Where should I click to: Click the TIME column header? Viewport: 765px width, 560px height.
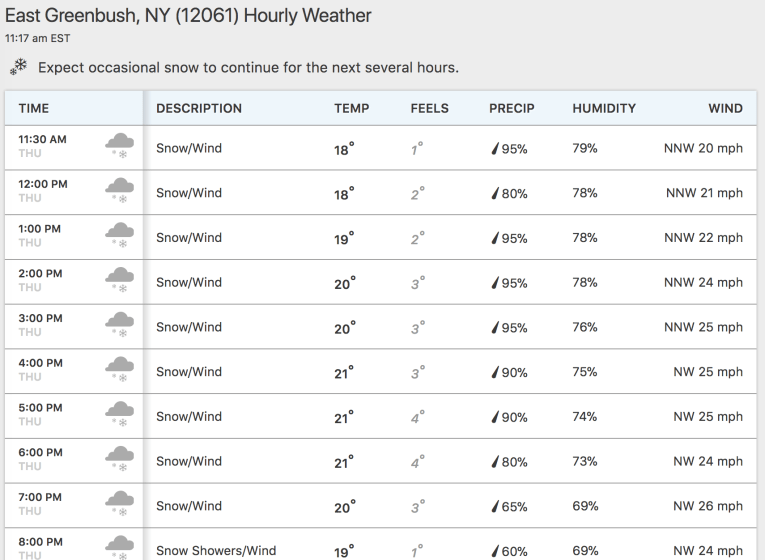[33, 108]
